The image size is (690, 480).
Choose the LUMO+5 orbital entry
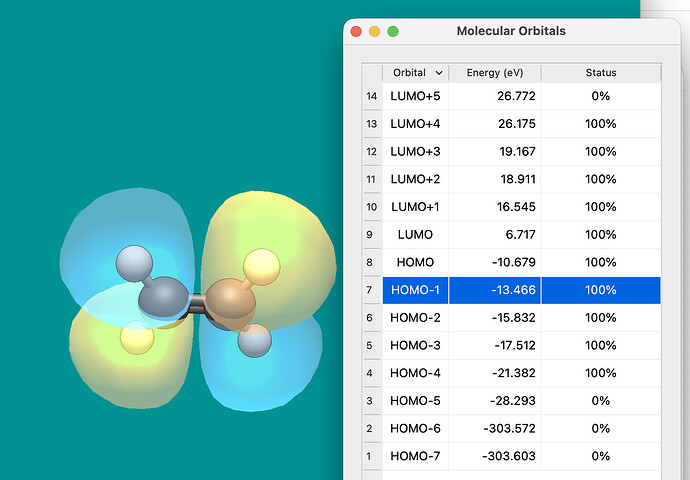(414, 96)
